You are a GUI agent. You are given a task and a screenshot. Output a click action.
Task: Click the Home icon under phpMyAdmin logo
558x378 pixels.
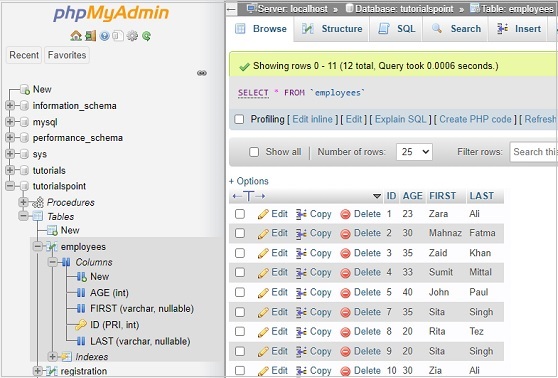[76, 36]
